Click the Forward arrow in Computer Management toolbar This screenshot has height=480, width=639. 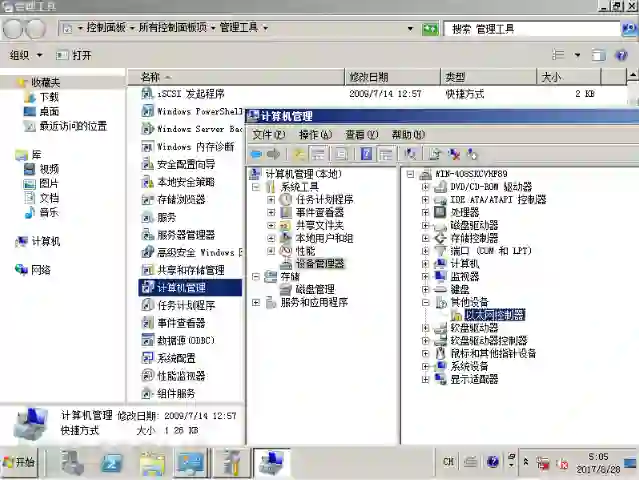coord(273,154)
